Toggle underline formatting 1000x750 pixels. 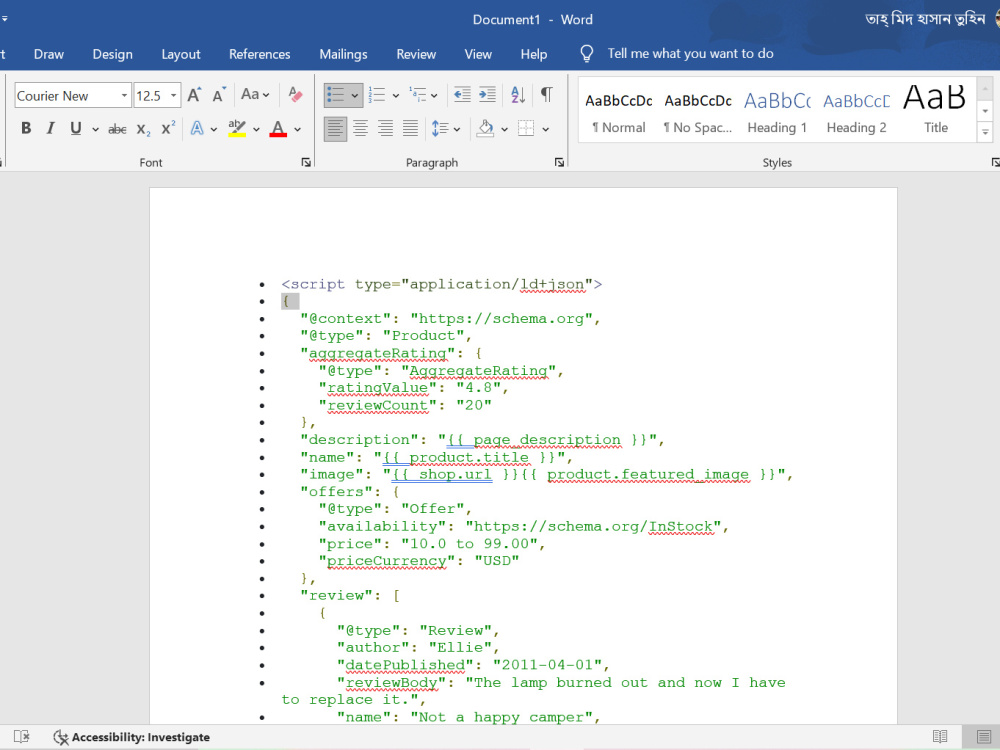[x=76, y=129]
